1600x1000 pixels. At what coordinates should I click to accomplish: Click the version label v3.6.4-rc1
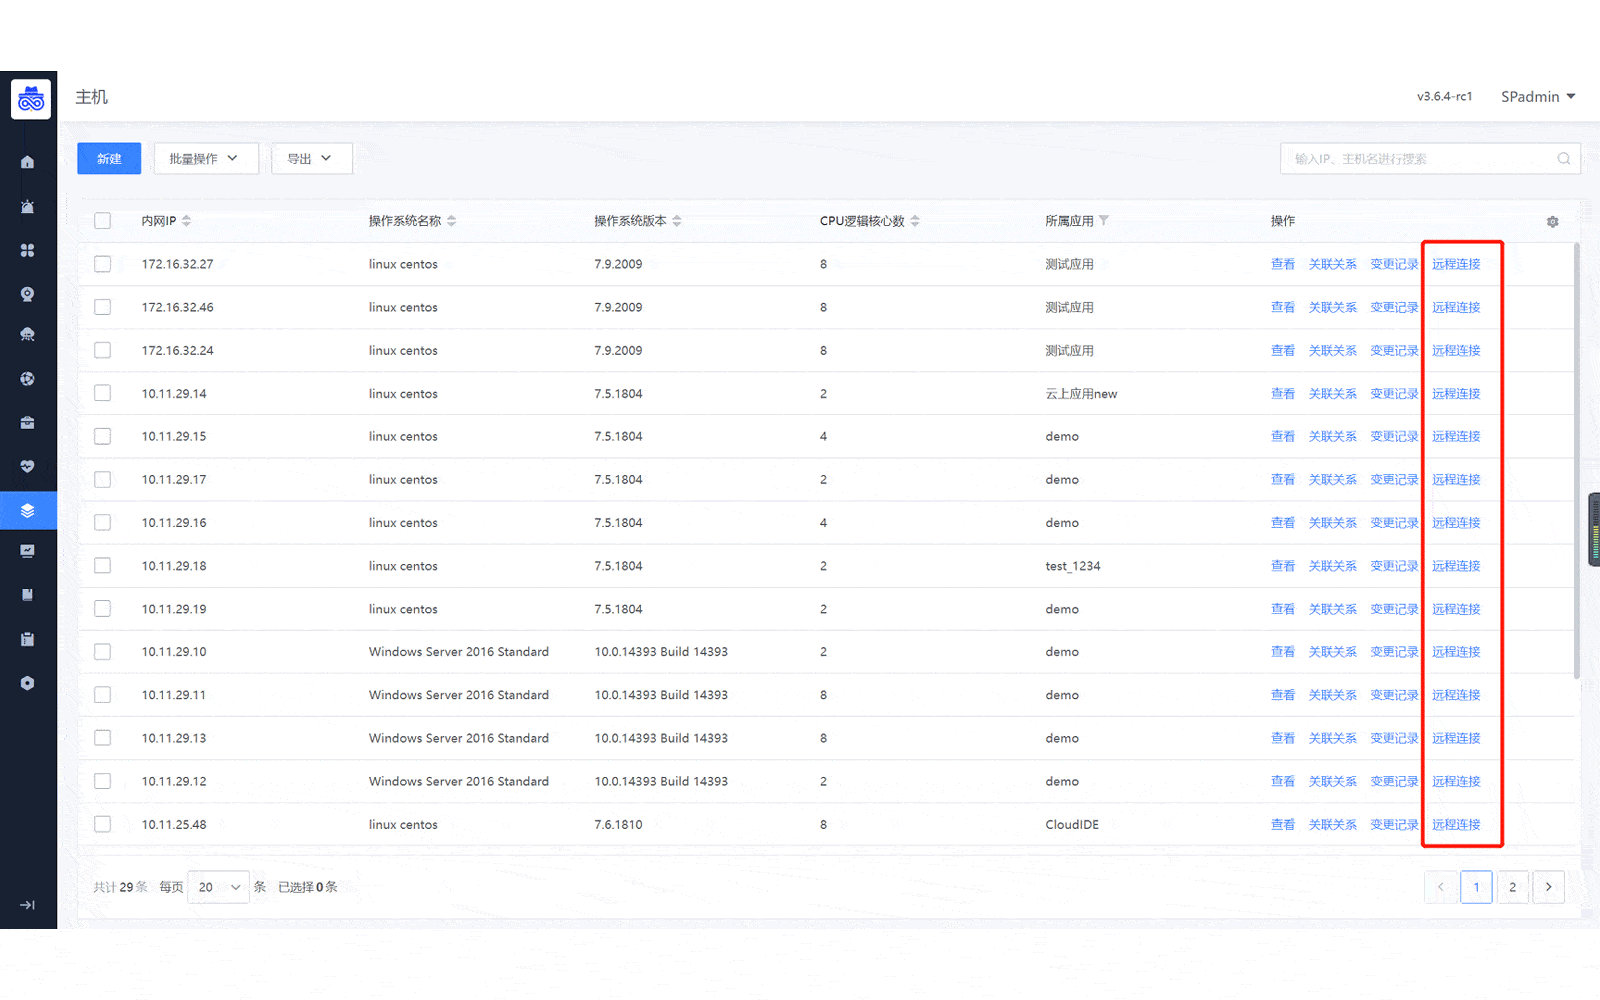click(1445, 97)
